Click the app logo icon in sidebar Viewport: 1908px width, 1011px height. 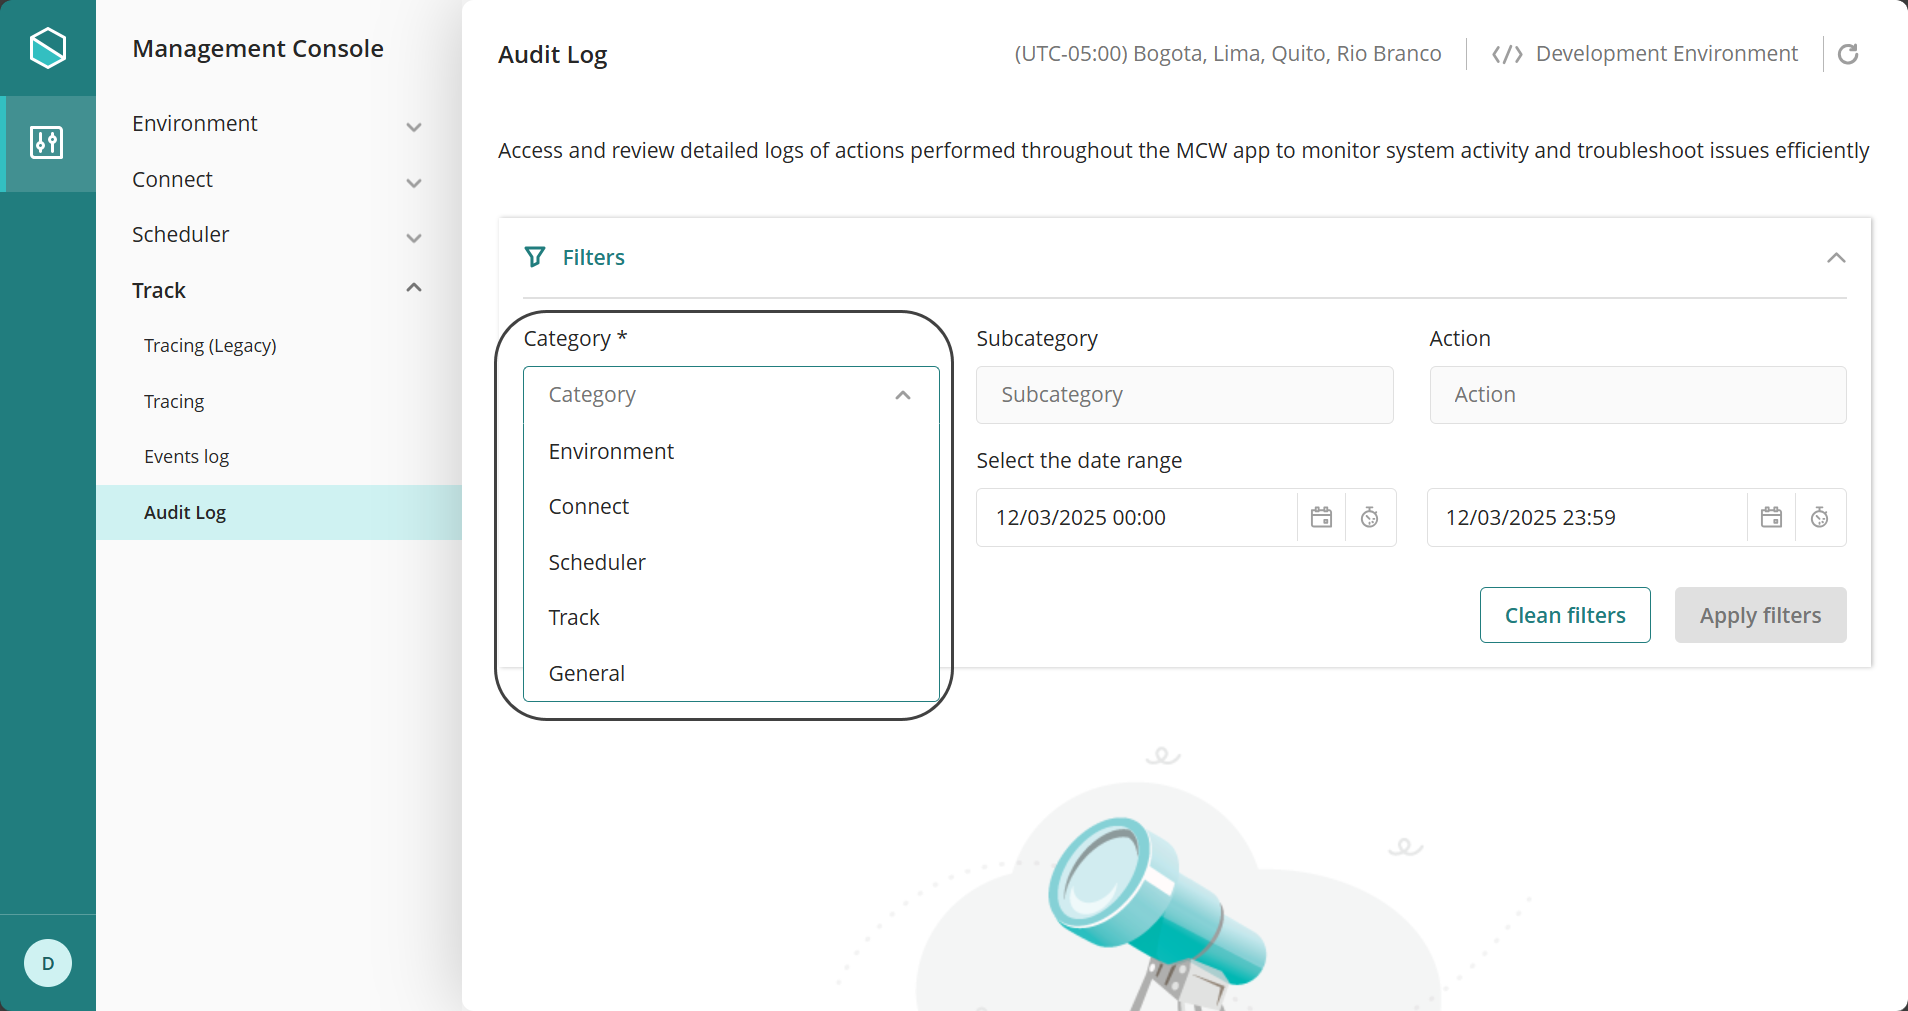tap(48, 48)
